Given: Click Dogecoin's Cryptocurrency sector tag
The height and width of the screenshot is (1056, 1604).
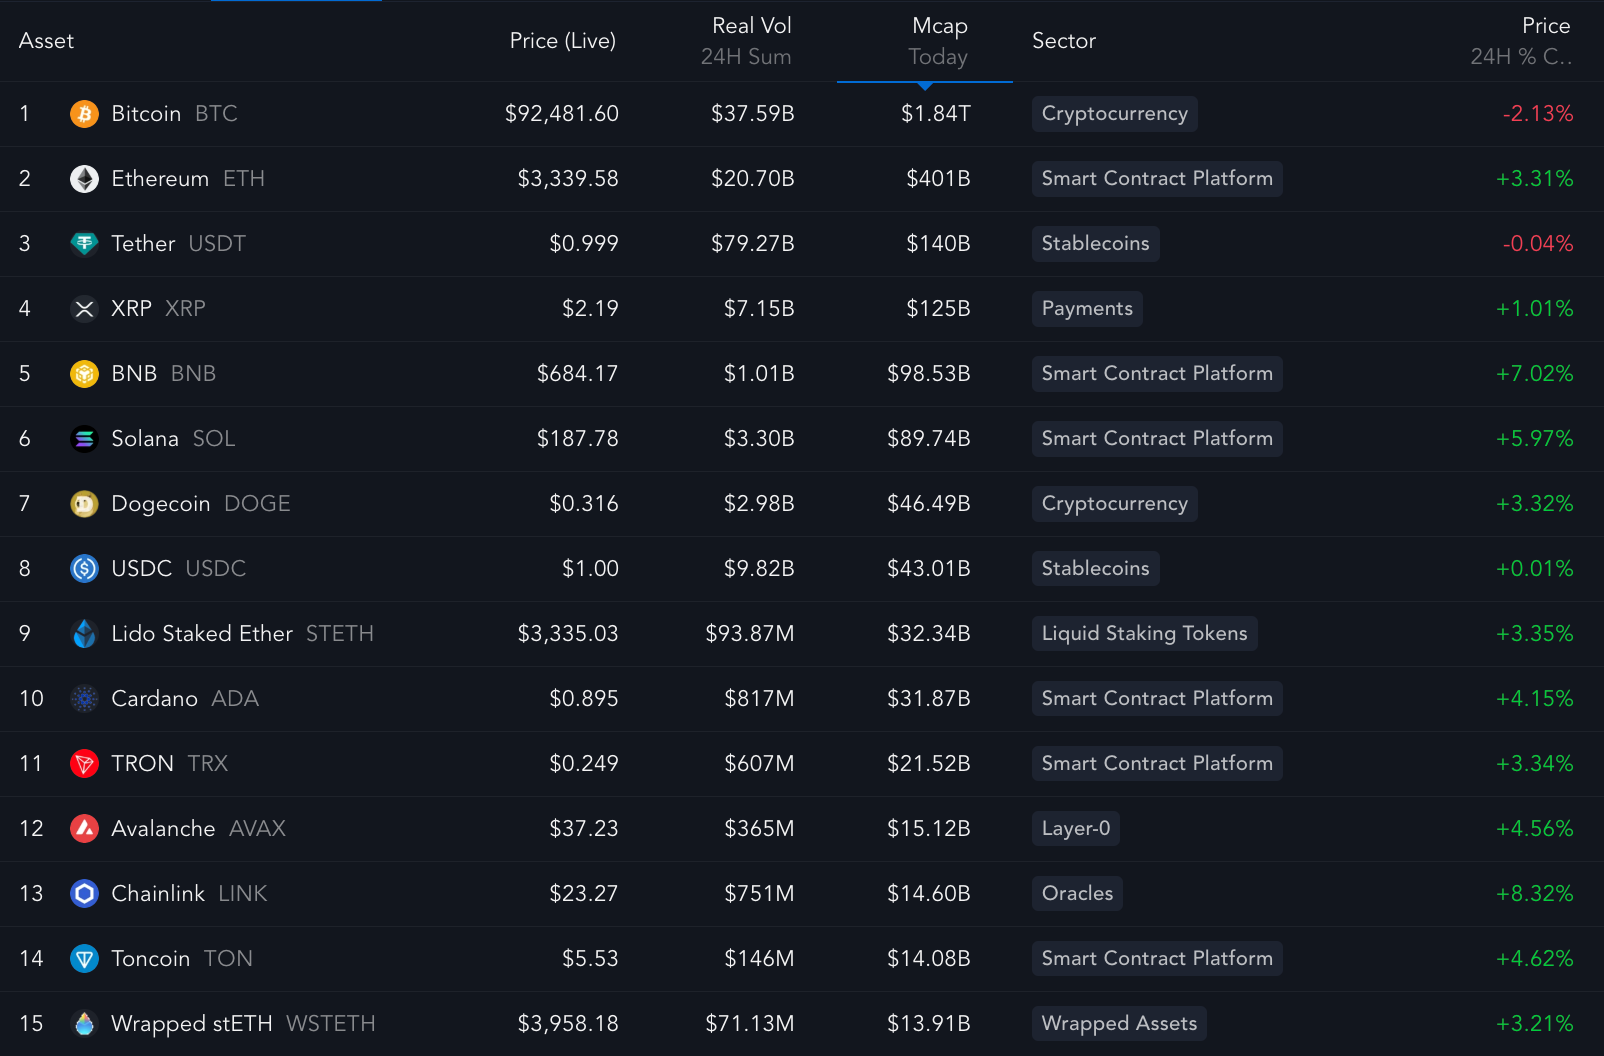Looking at the screenshot, I should click(x=1114, y=504).
